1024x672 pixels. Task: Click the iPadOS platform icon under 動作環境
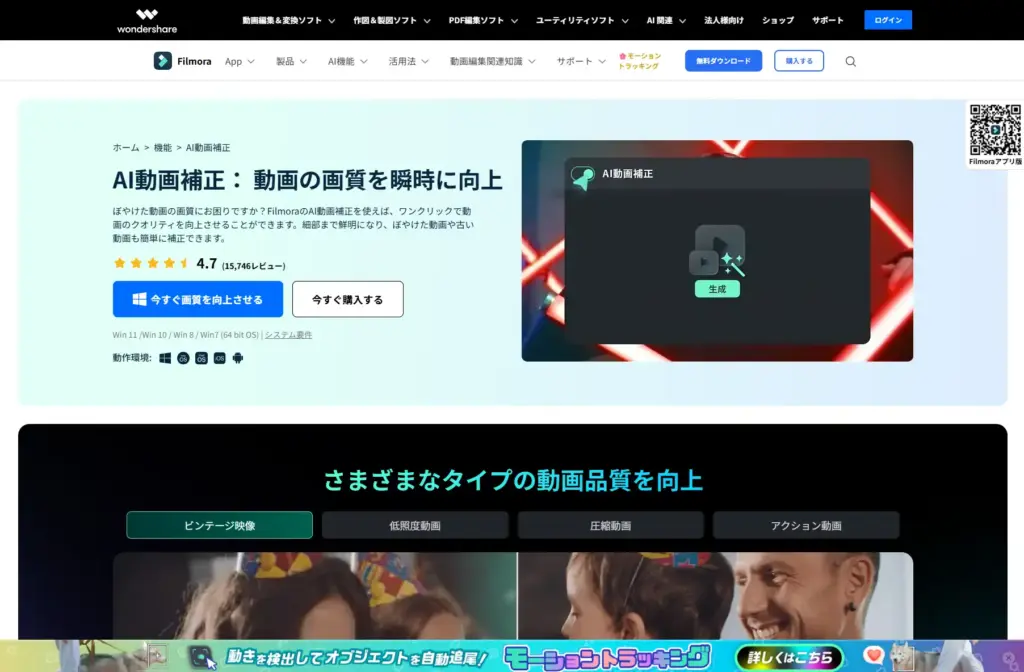tap(201, 358)
